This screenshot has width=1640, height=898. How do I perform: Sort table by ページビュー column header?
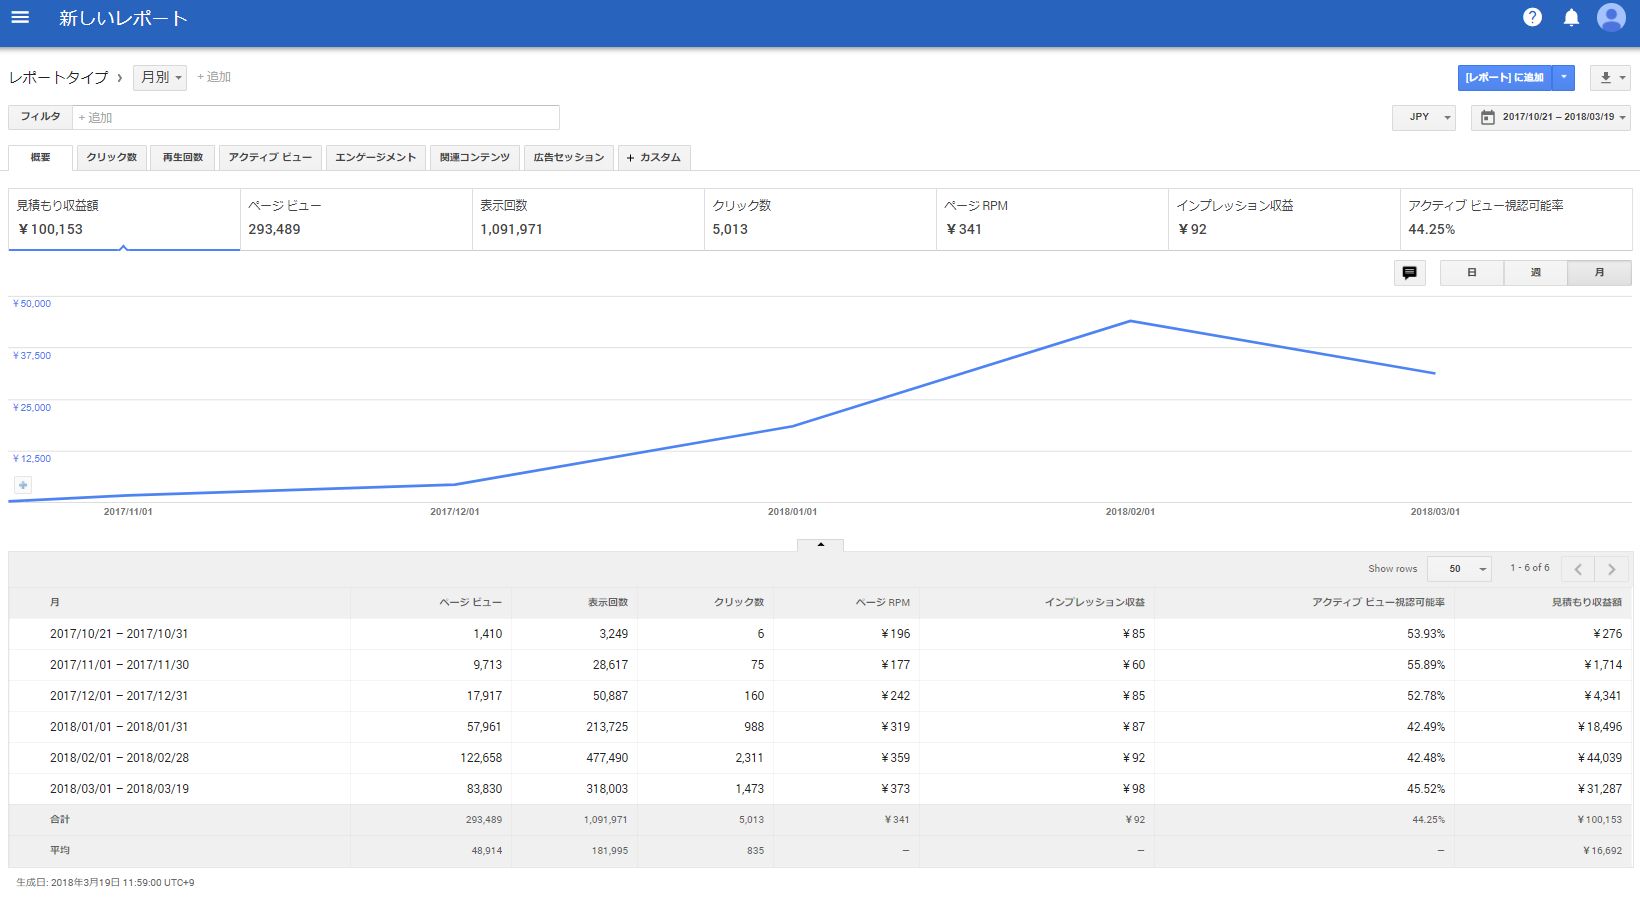point(471,602)
